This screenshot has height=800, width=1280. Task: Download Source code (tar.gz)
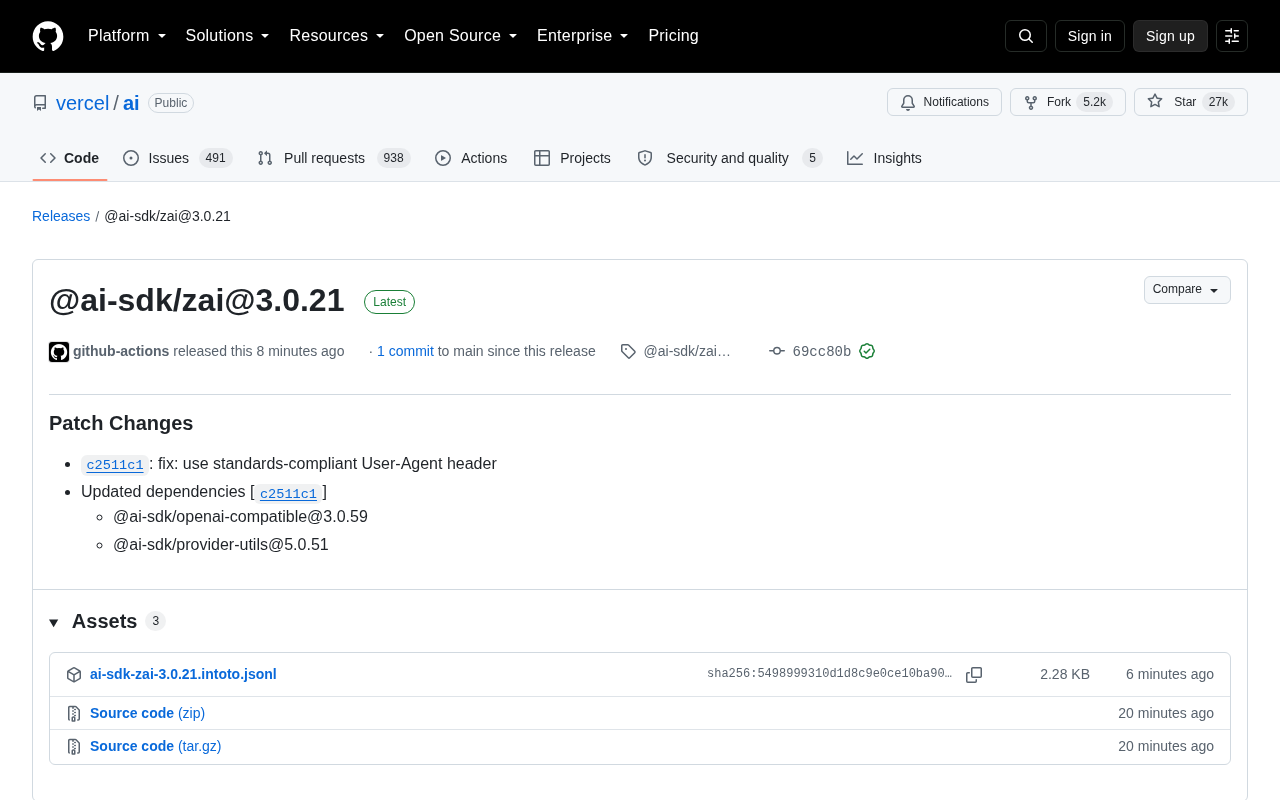(x=155, y=746)
